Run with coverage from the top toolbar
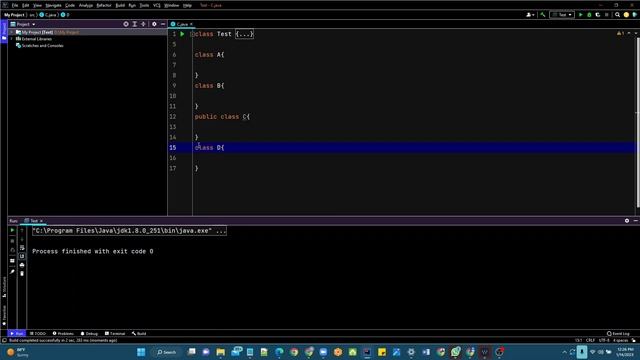 (x=598, y=15)
